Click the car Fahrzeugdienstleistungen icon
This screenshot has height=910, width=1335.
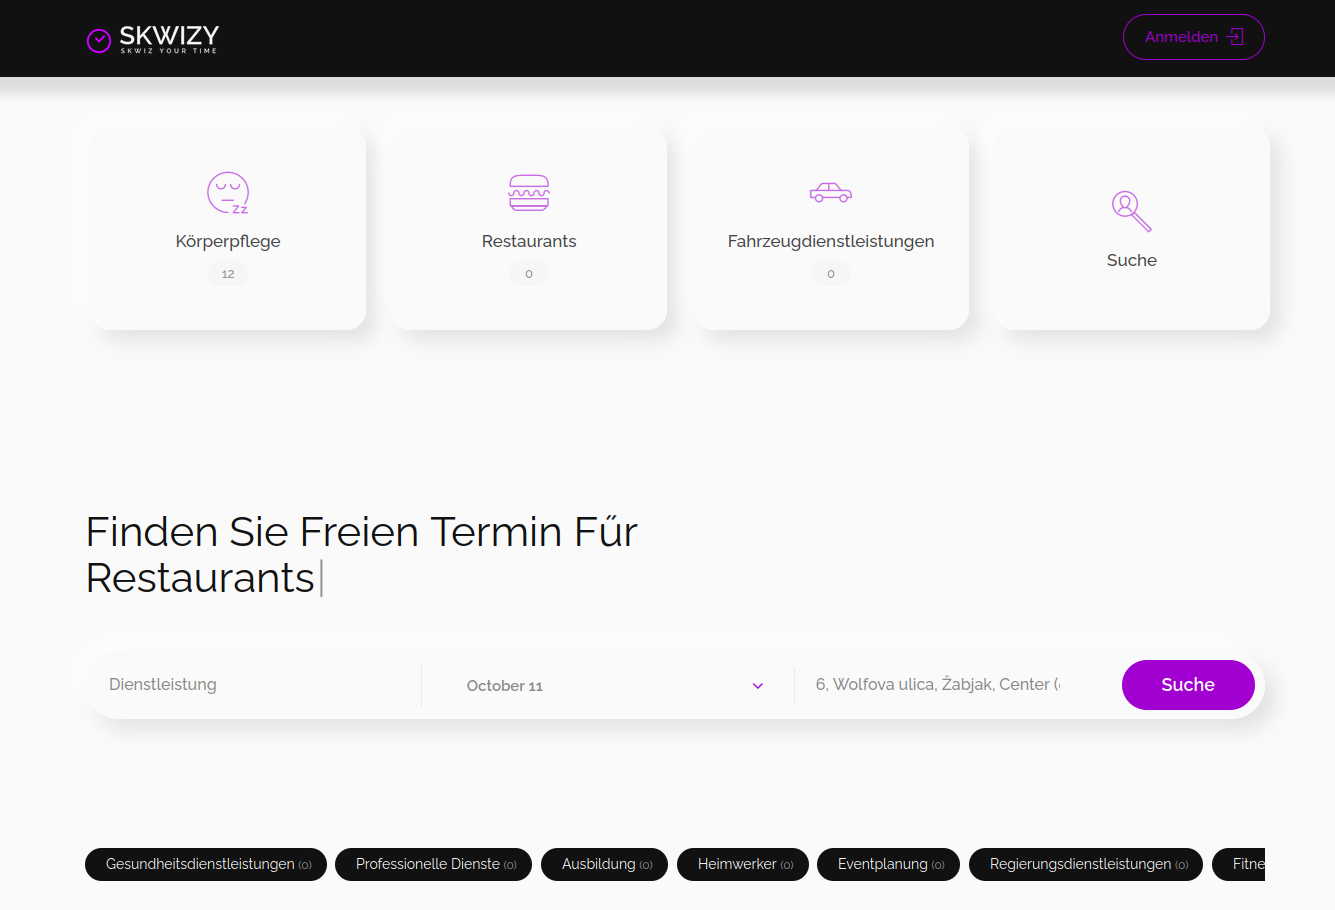[830, 192]
